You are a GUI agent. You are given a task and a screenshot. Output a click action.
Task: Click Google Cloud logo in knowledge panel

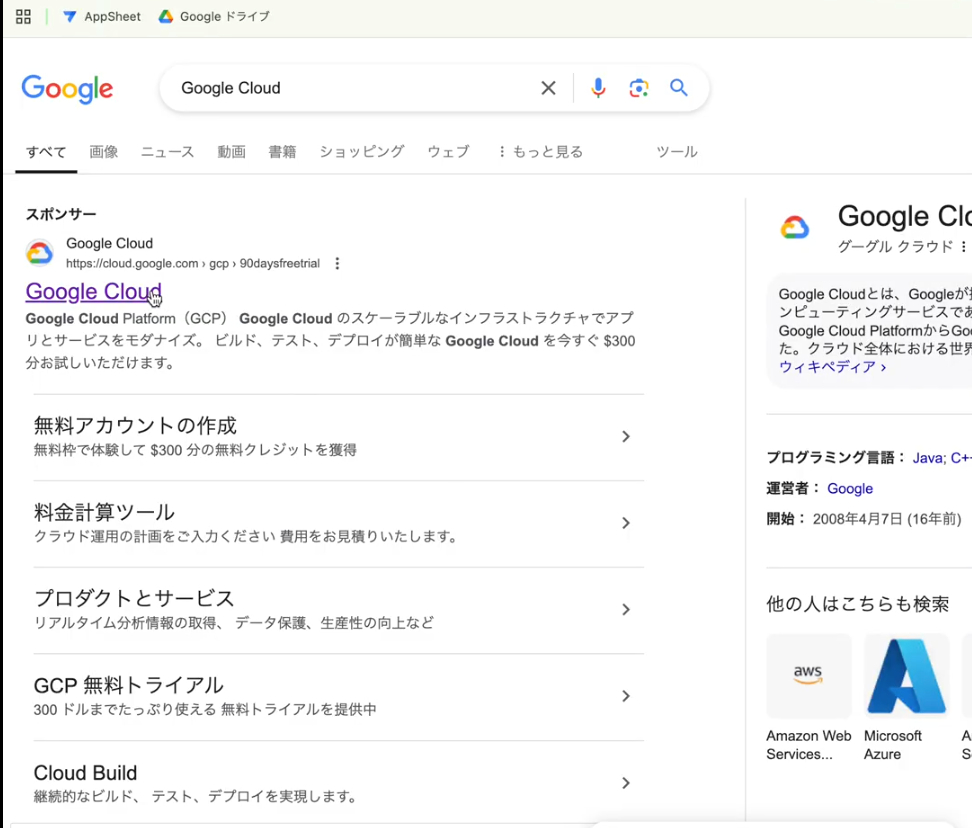pos(795,227)
